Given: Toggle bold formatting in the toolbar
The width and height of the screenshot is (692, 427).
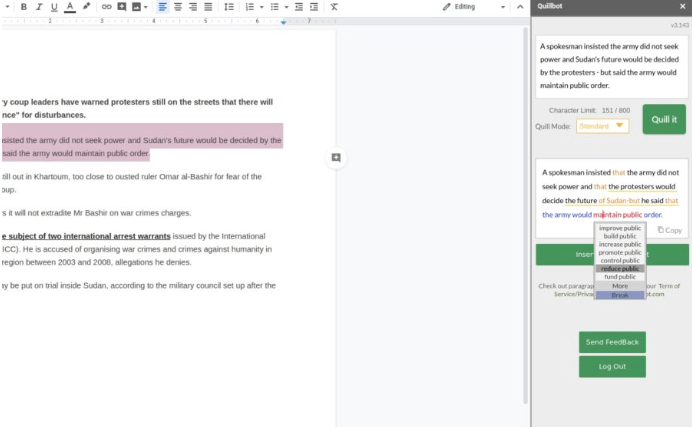Looking at the screenshot, I should click(x=24, y=7).
